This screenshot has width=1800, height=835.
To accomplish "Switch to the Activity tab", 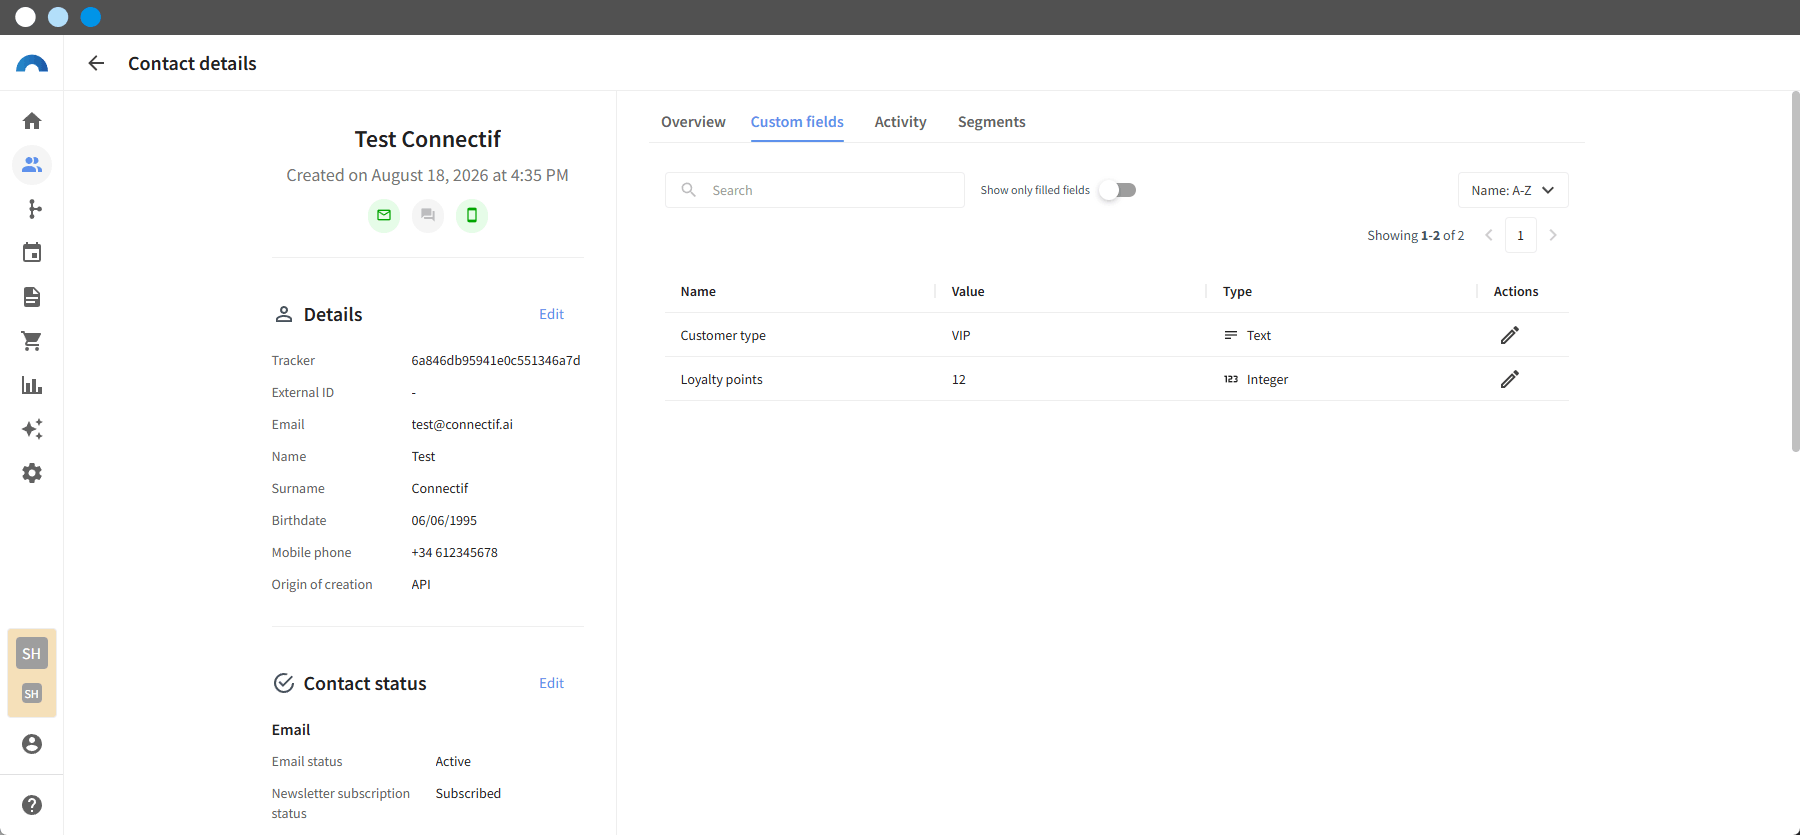I will coord(900,122).
